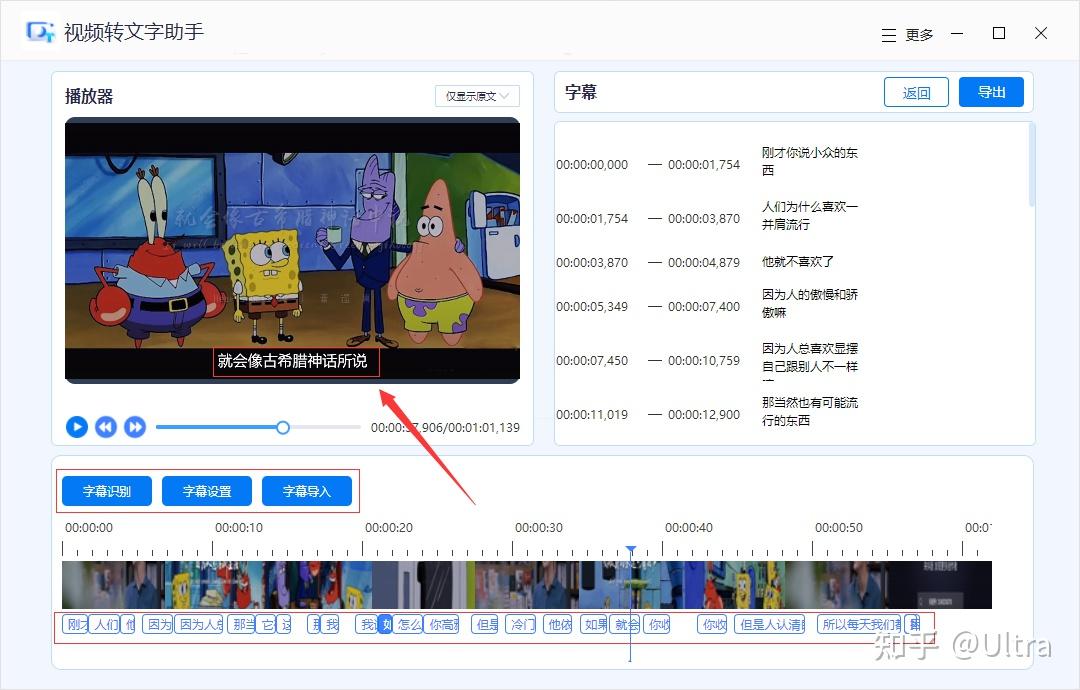
Task: Select timeline subtitle chip 但是 near 00:00:28
Action: click(x=485, y=625)
